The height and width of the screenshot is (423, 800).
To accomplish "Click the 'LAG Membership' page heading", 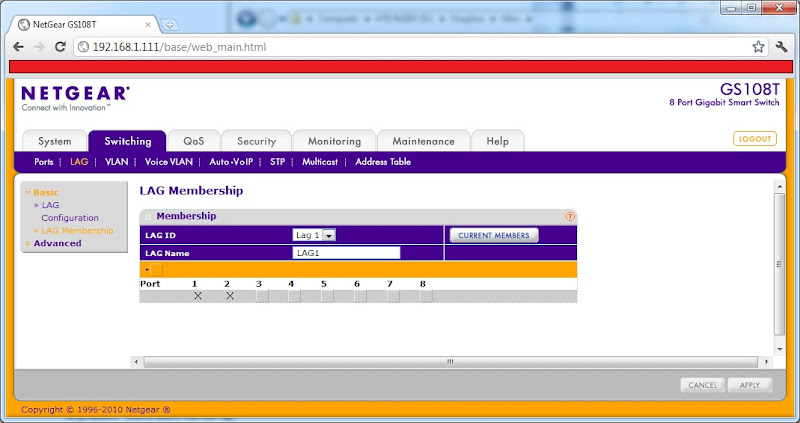I will (191, 191).
